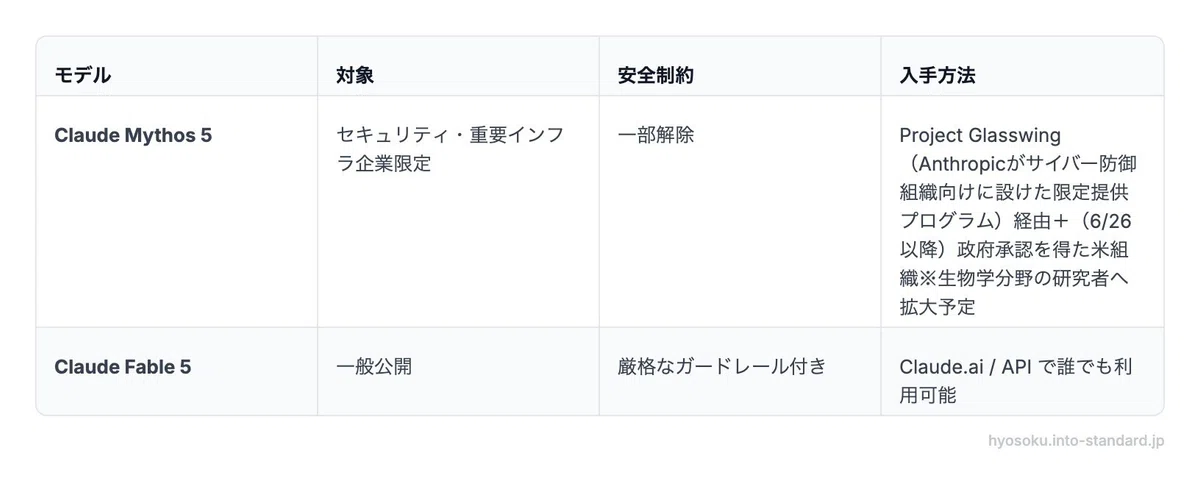This screenshot has width=1200, height=481.
Task: Click the 用可能 text in Fable row
Action: point(928,395)
